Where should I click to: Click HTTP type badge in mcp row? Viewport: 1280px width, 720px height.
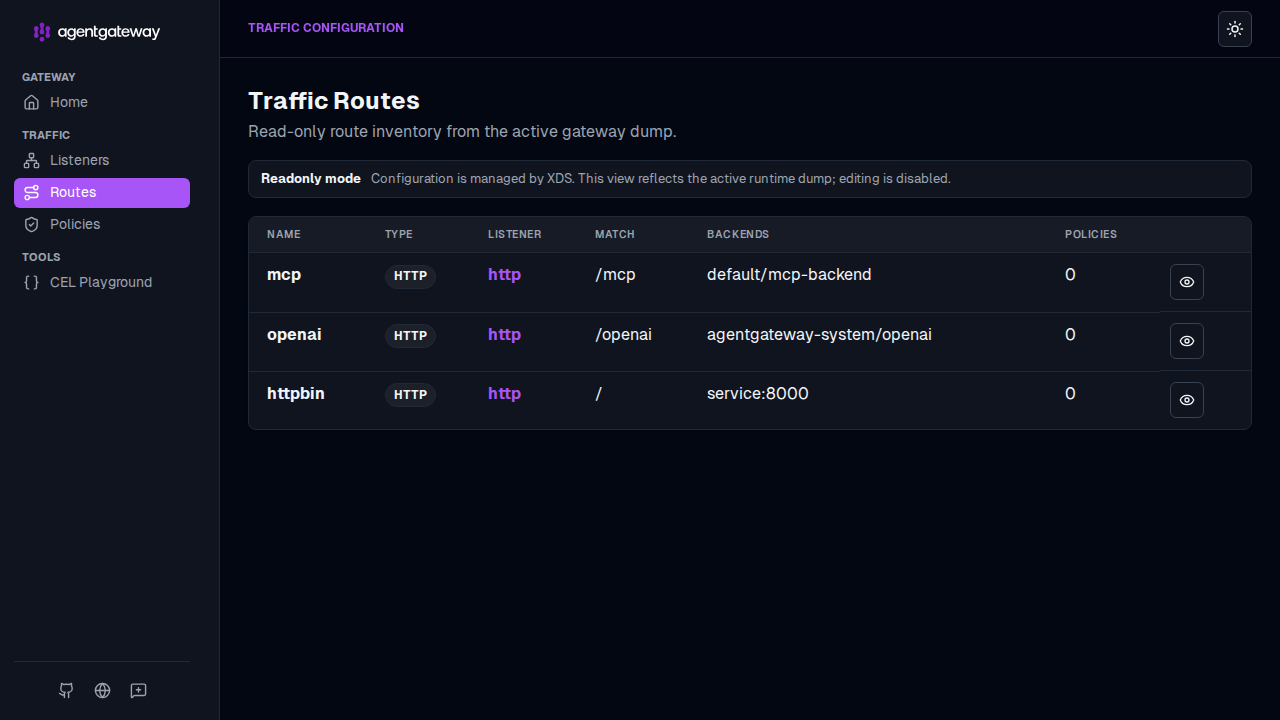tap(410, 276)
